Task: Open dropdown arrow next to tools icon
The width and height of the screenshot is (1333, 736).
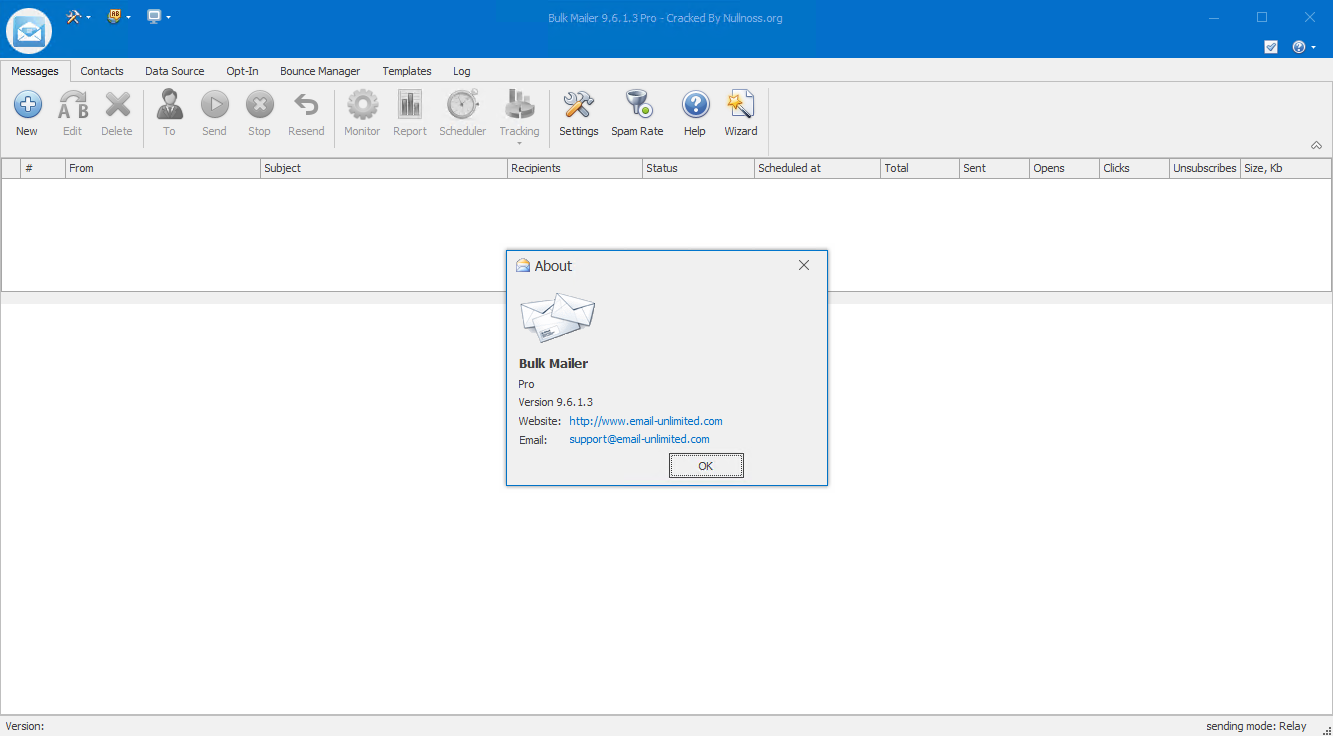Action: pyautogui.click(x=88, y=17)
